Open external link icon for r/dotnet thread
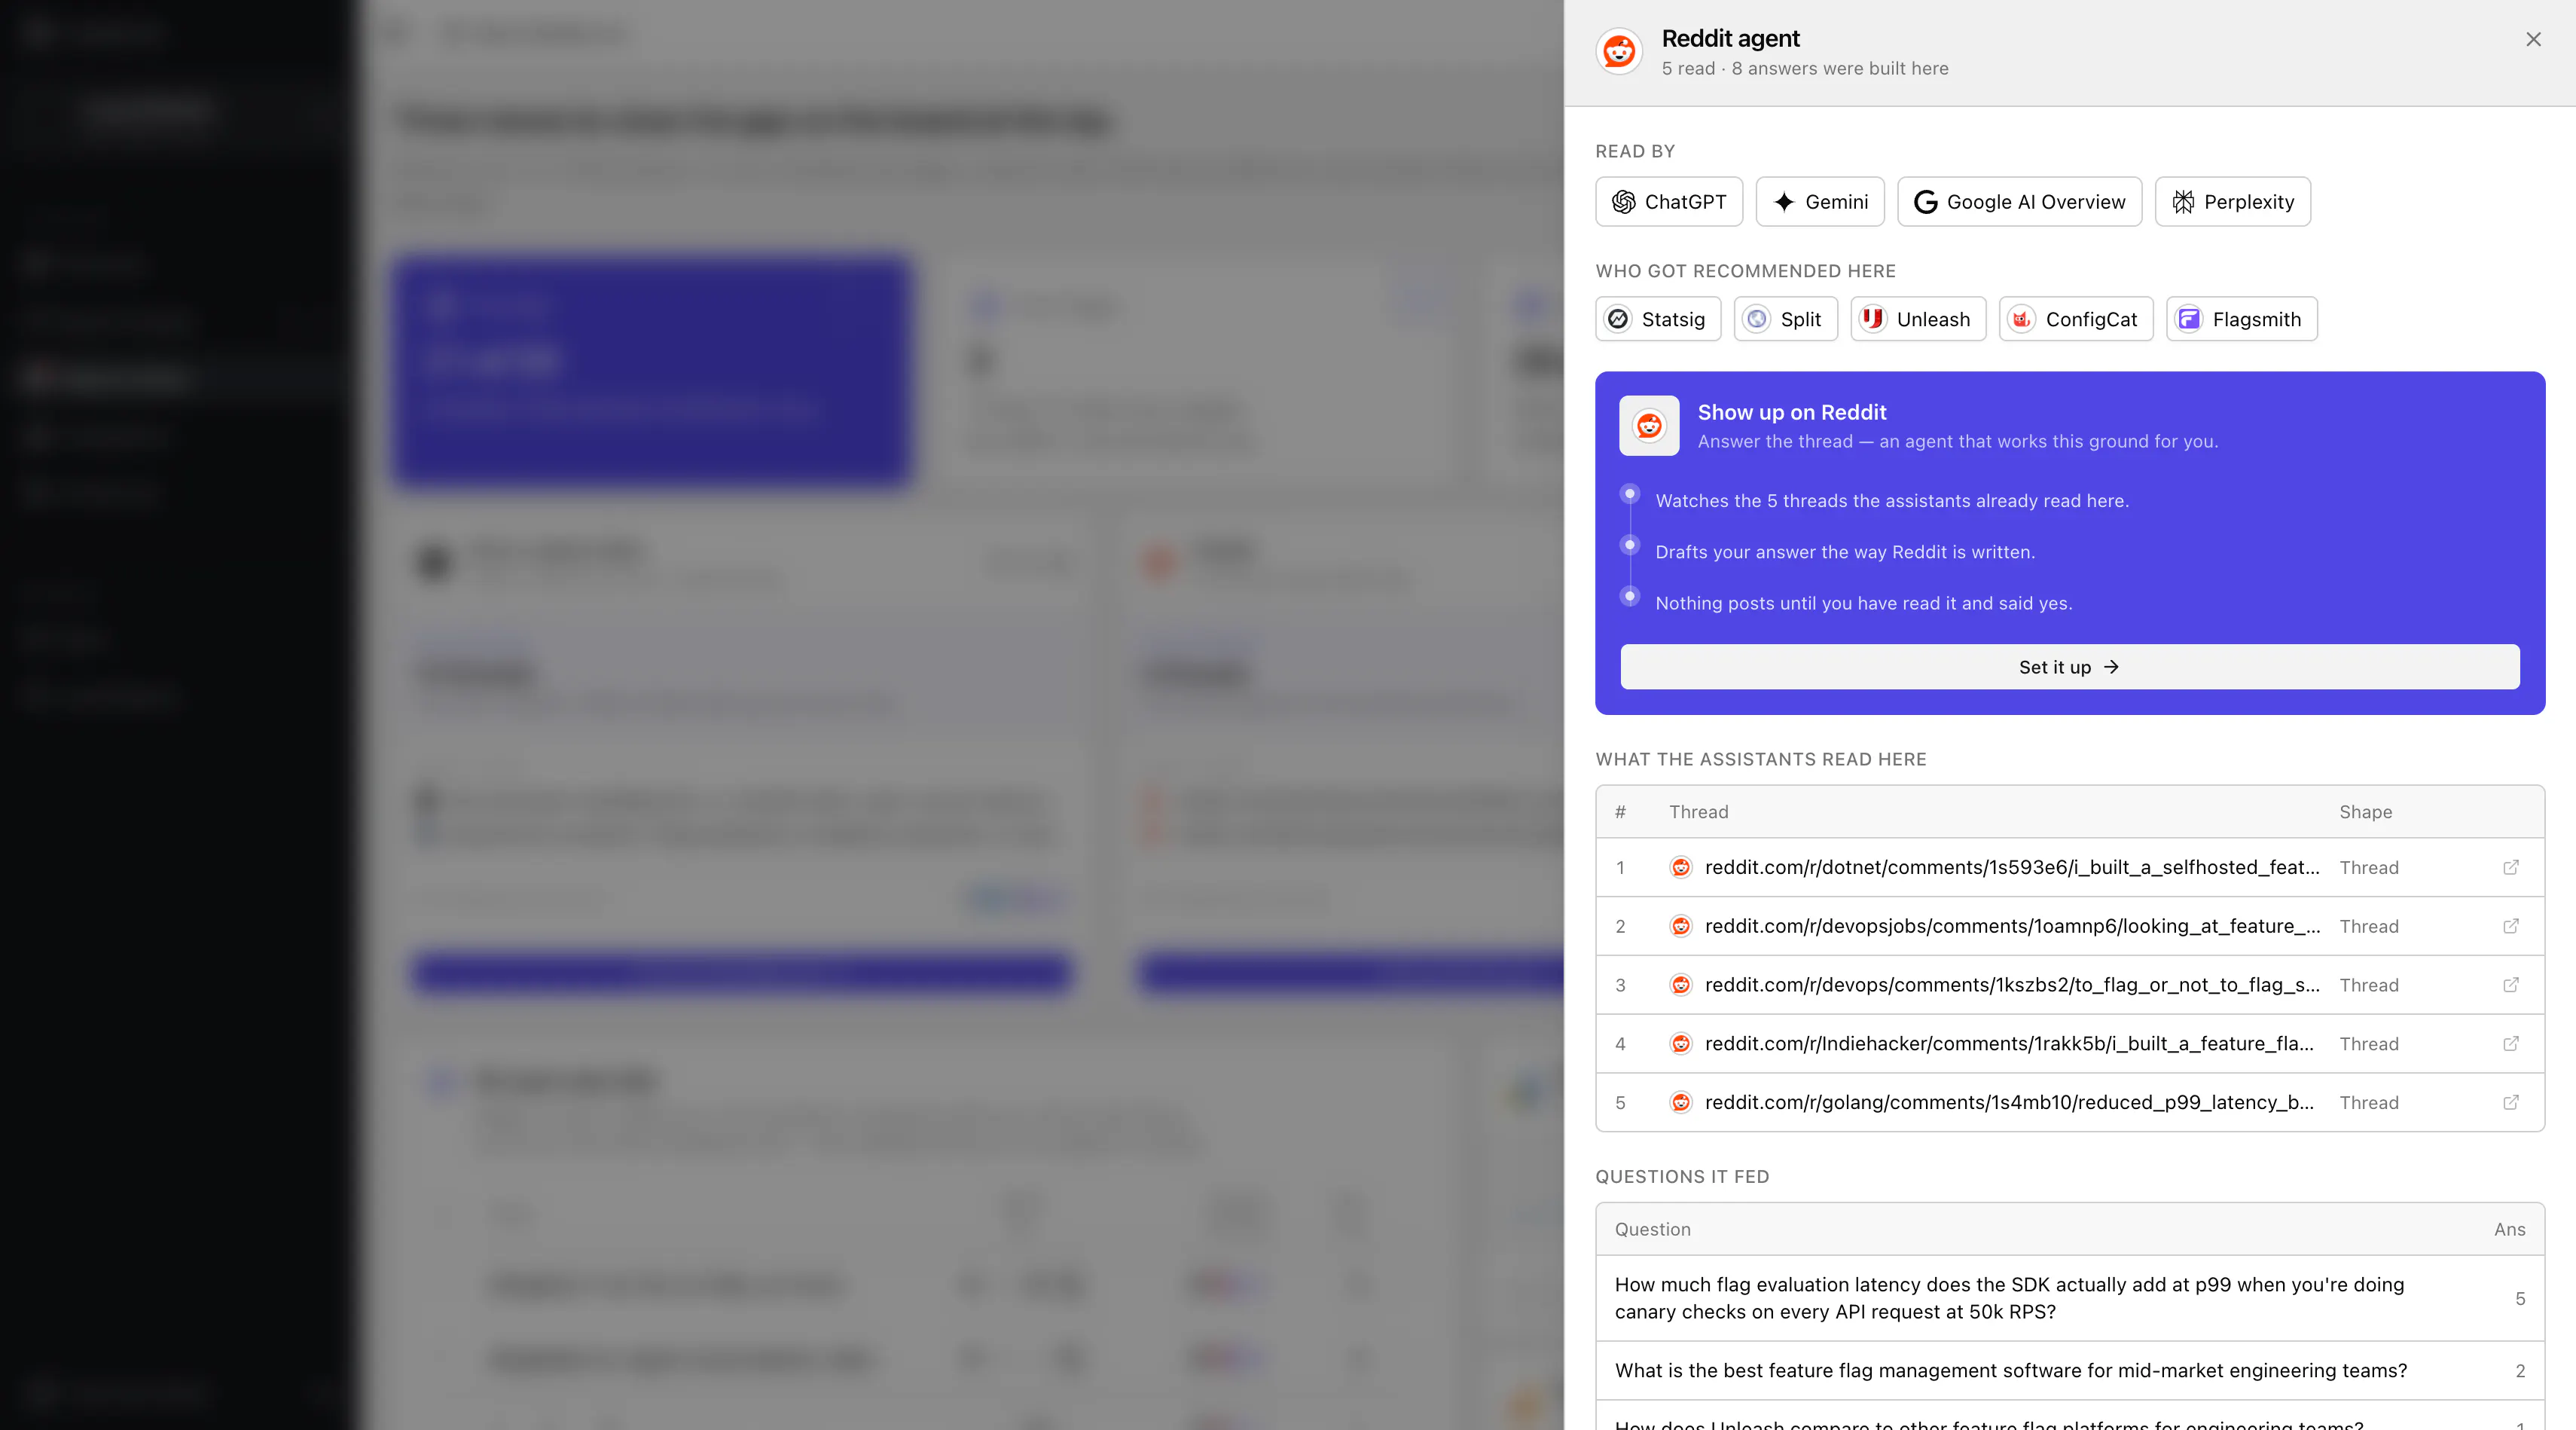This screenshot has height=1430, width=2576. pos(2510,867)
